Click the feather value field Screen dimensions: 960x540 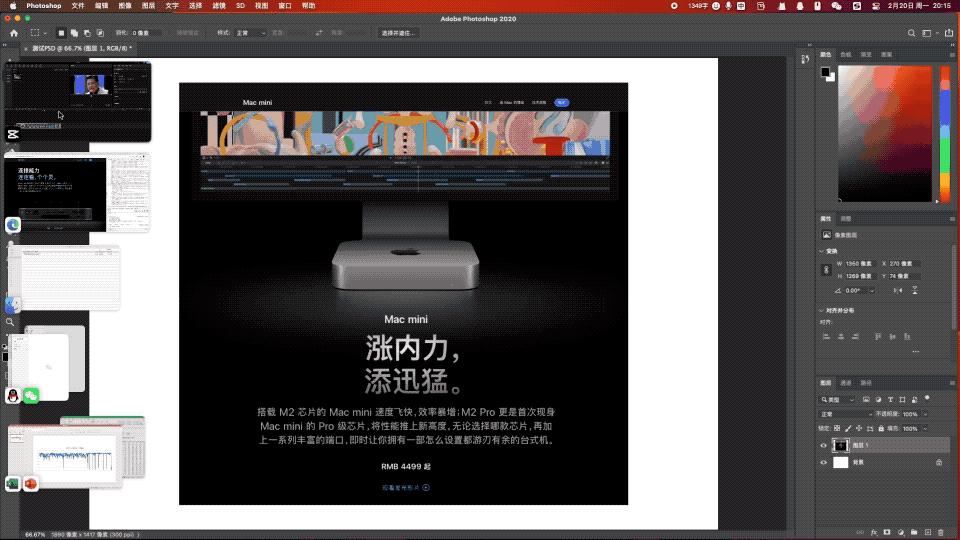(146, 33)
